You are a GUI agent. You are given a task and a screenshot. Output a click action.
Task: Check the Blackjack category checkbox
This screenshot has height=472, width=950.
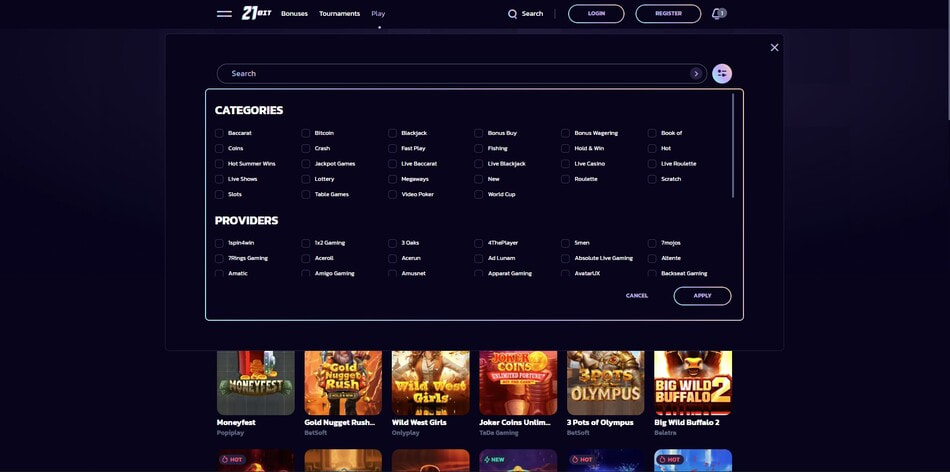393,133
